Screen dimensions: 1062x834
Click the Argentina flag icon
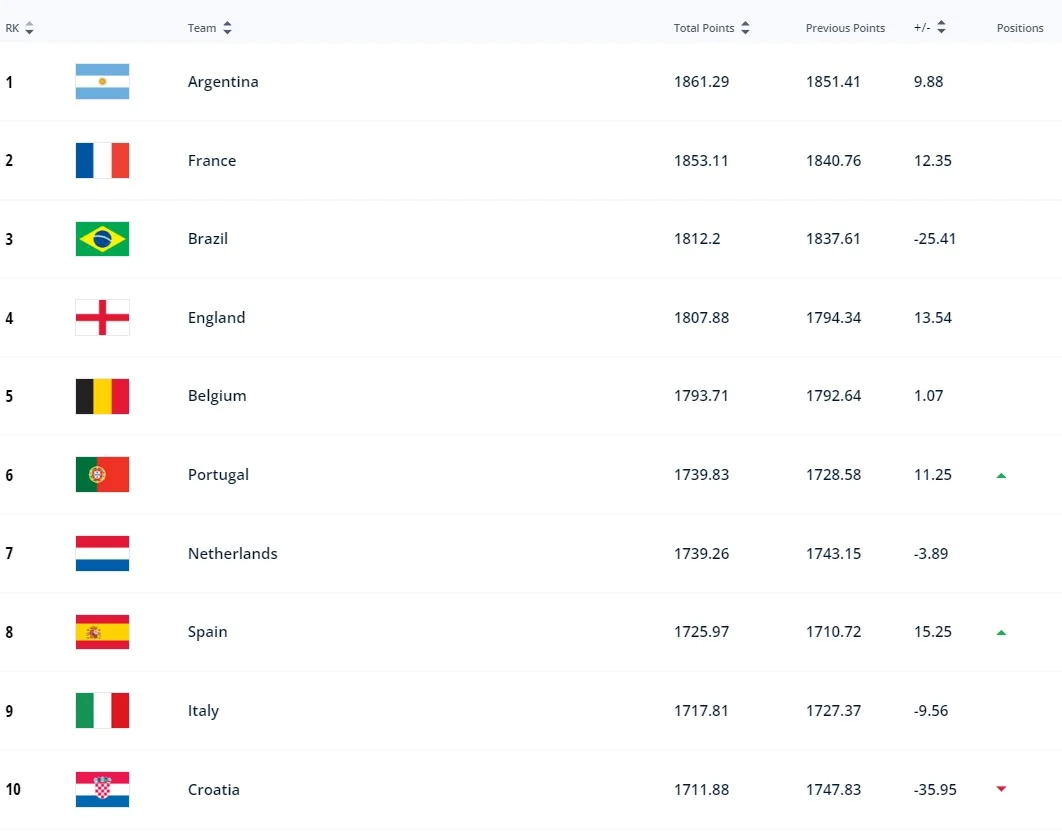click(102, 82)
